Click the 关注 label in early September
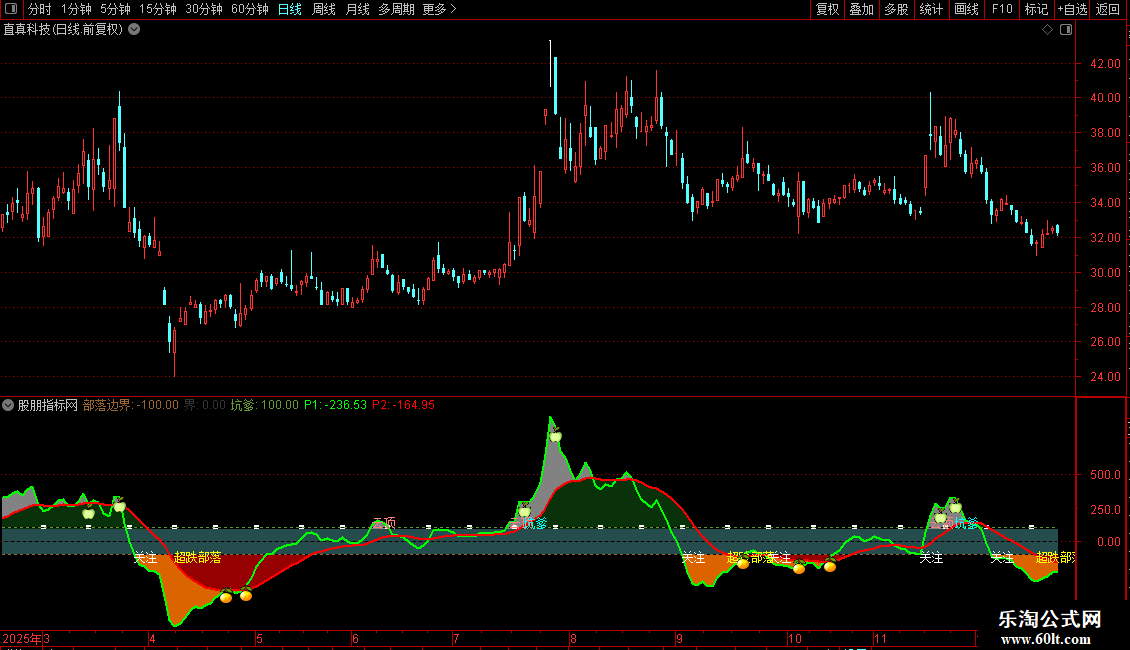Screen dimensions: 1130x650 pyautogui.click(x=693, y=558)
